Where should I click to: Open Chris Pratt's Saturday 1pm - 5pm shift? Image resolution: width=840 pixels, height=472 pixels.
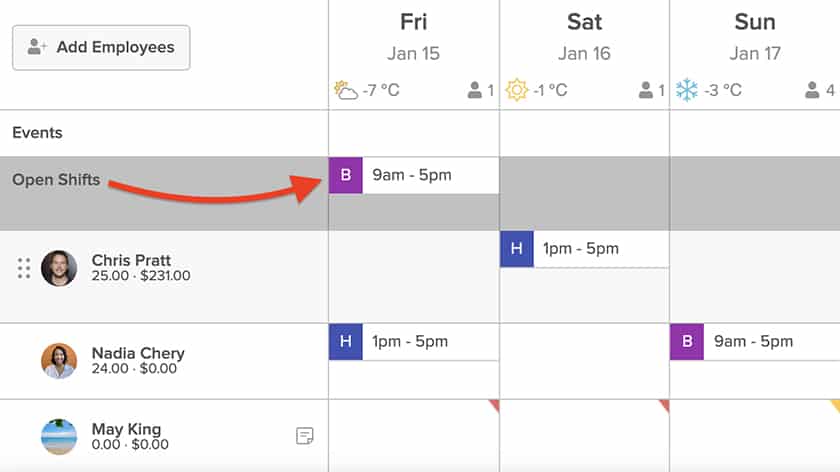pos(584,249)
